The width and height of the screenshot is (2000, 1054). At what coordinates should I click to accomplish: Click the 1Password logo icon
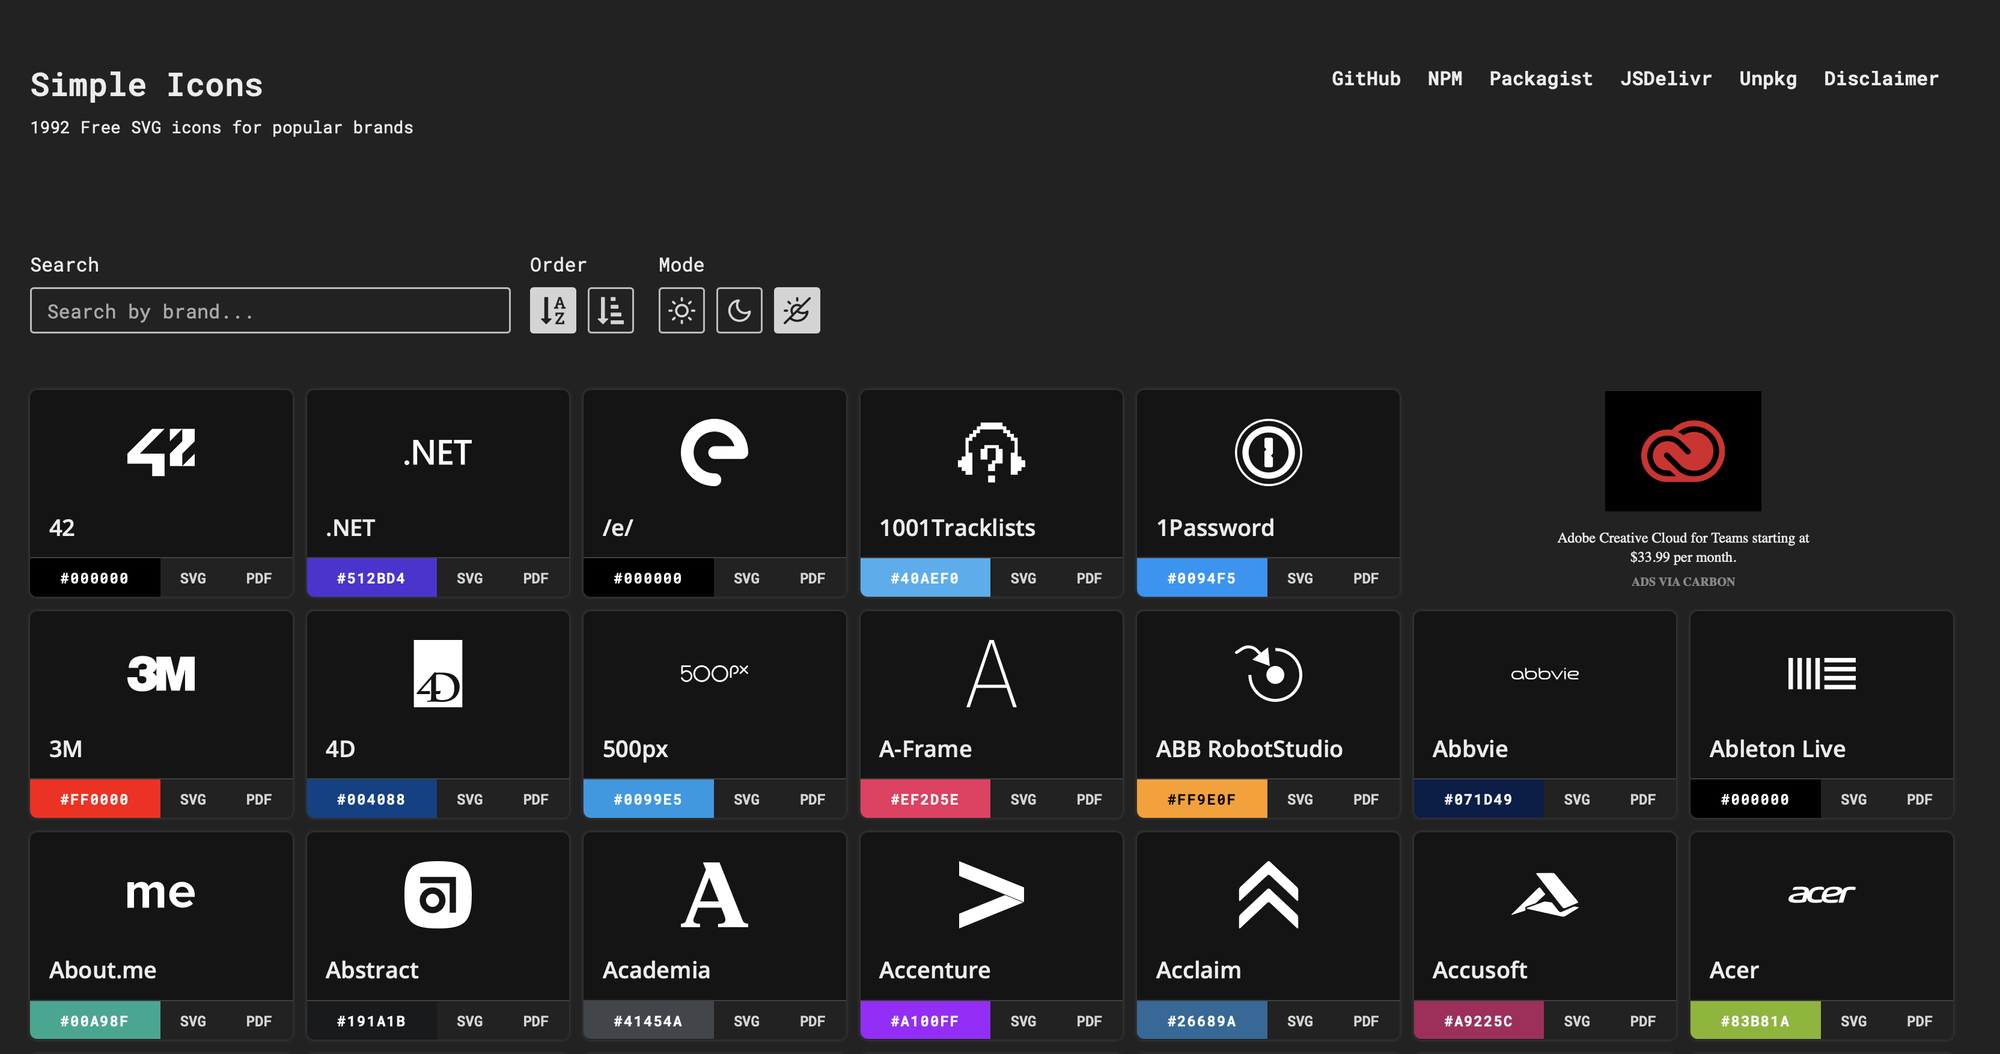click(x=1268, y=452)
